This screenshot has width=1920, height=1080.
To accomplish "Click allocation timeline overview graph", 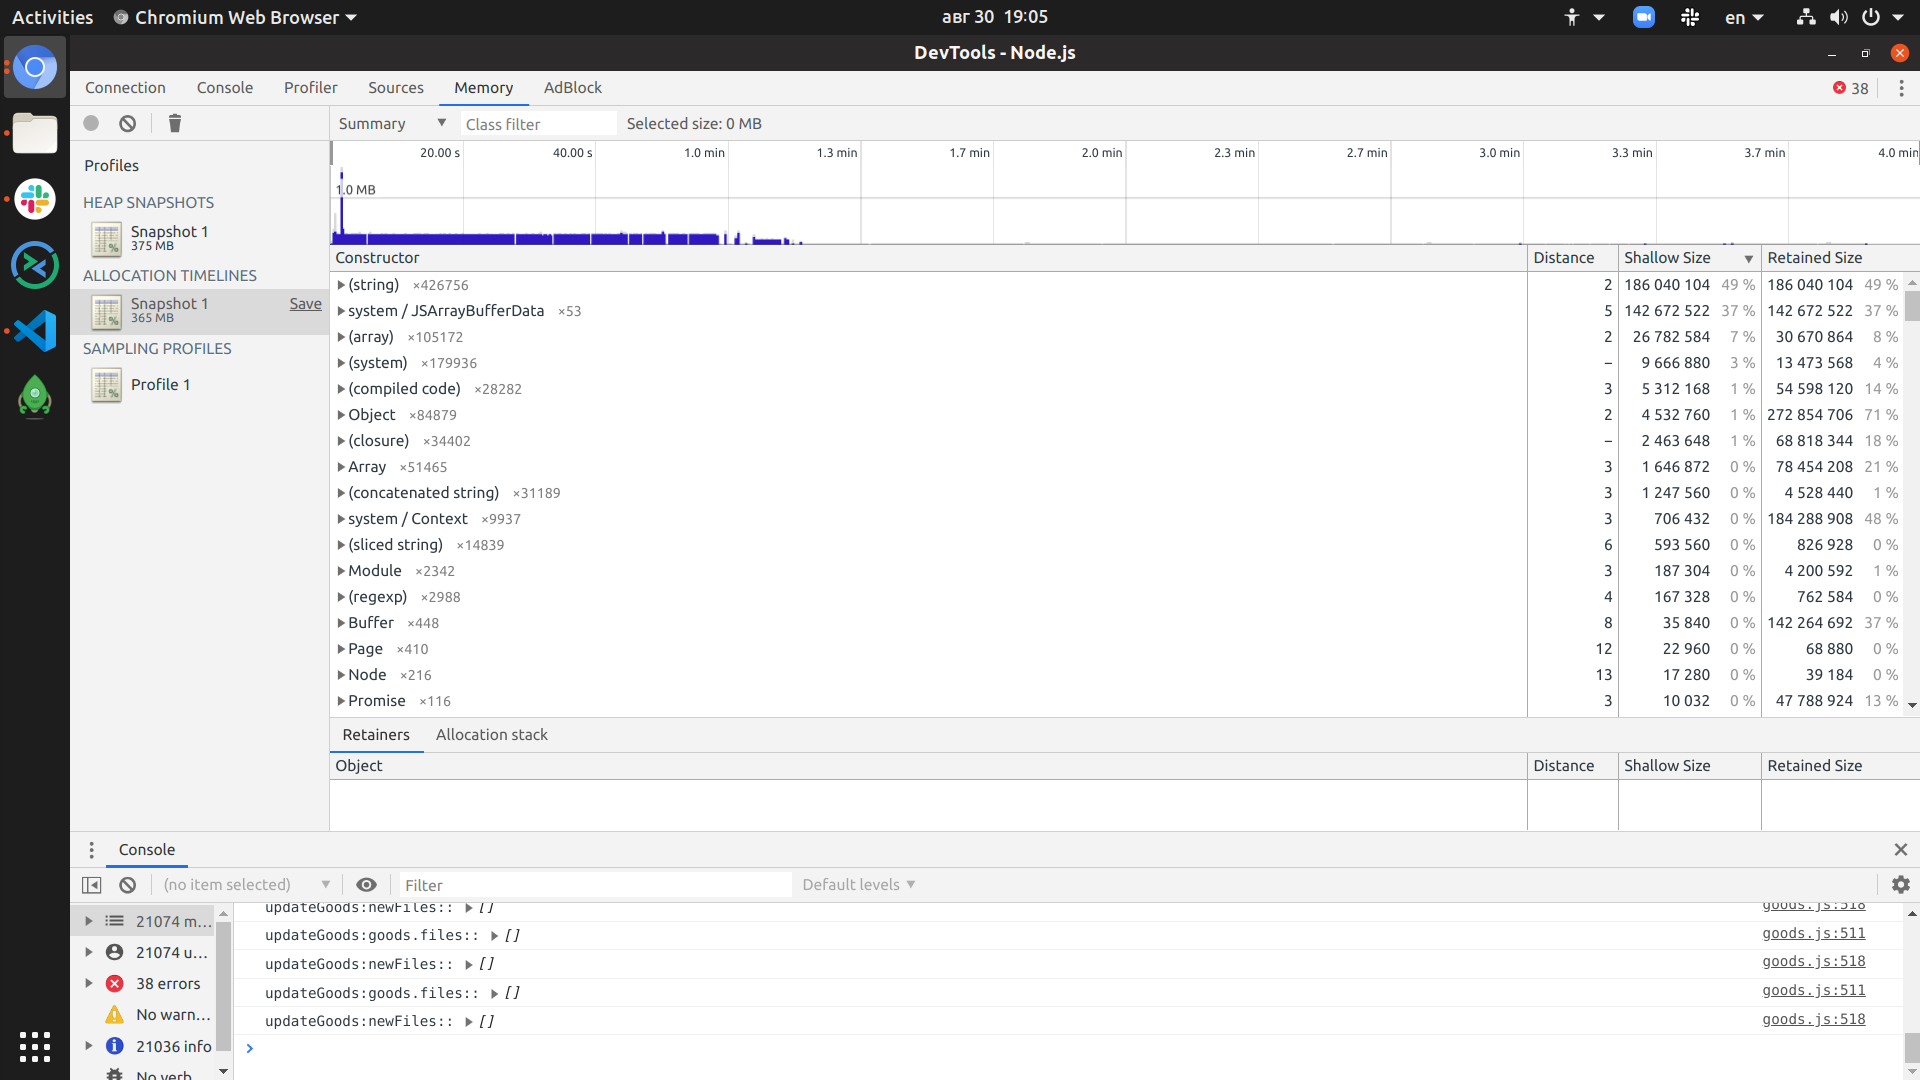I will (1125, 193).
